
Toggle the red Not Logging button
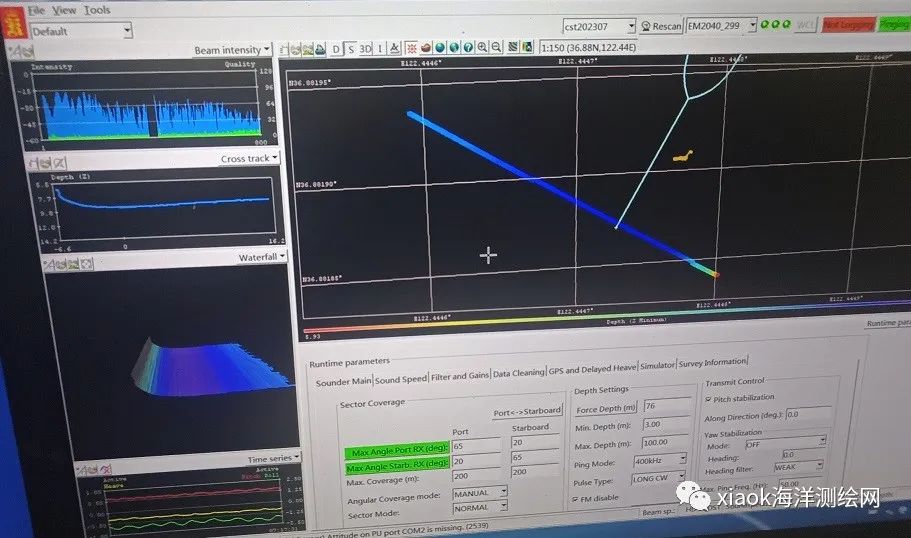[x=847, y=25]
